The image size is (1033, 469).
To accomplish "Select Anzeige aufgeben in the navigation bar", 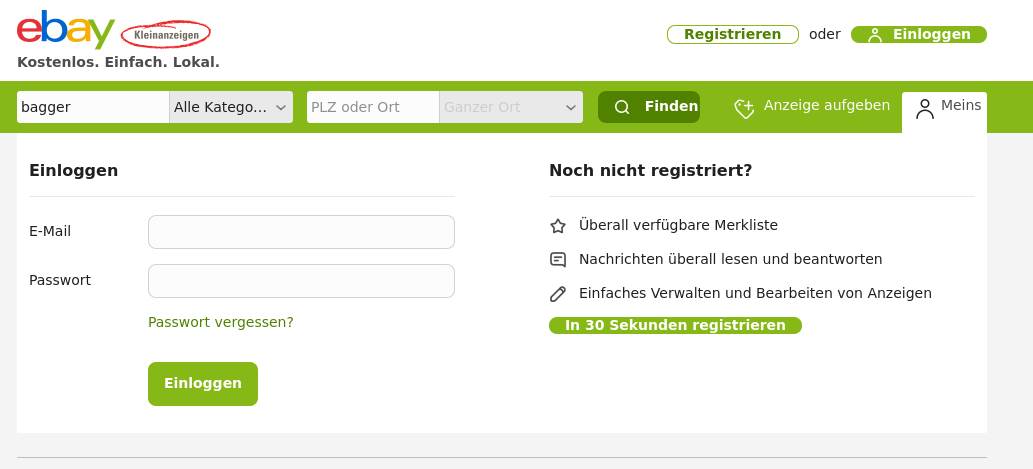I will coord(826,106).
